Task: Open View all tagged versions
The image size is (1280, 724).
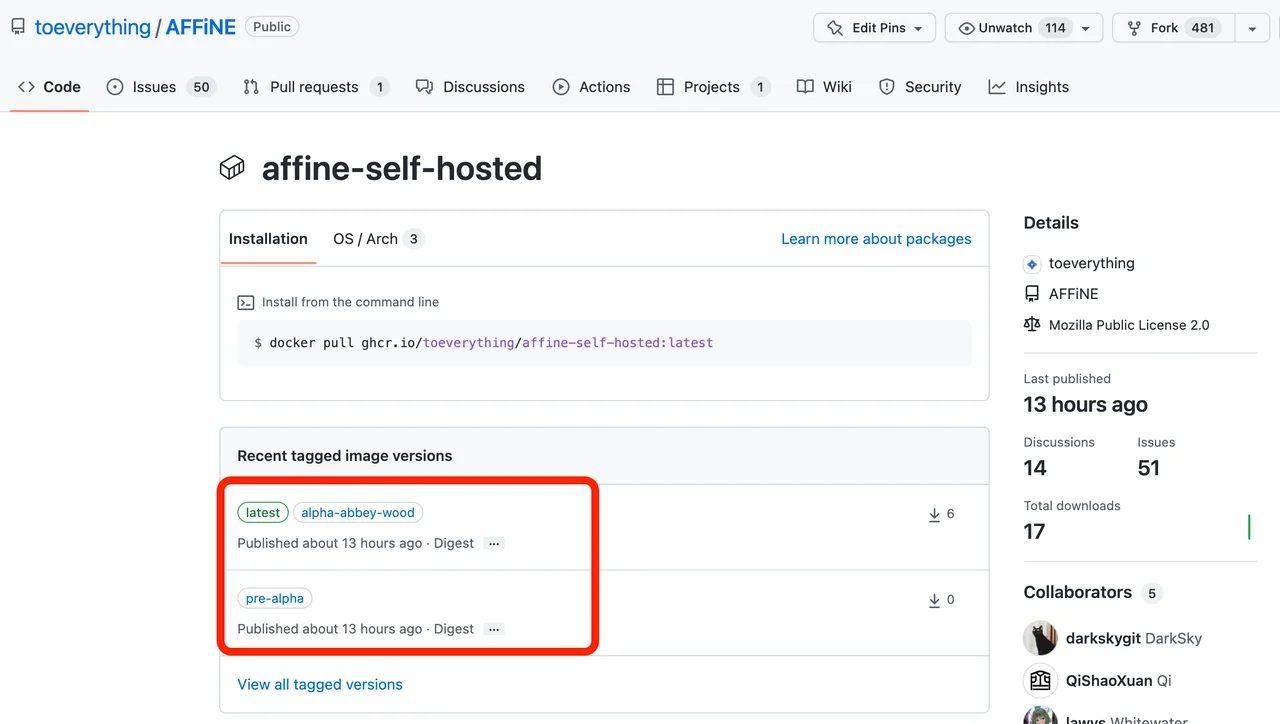Action: click(320, 685)
